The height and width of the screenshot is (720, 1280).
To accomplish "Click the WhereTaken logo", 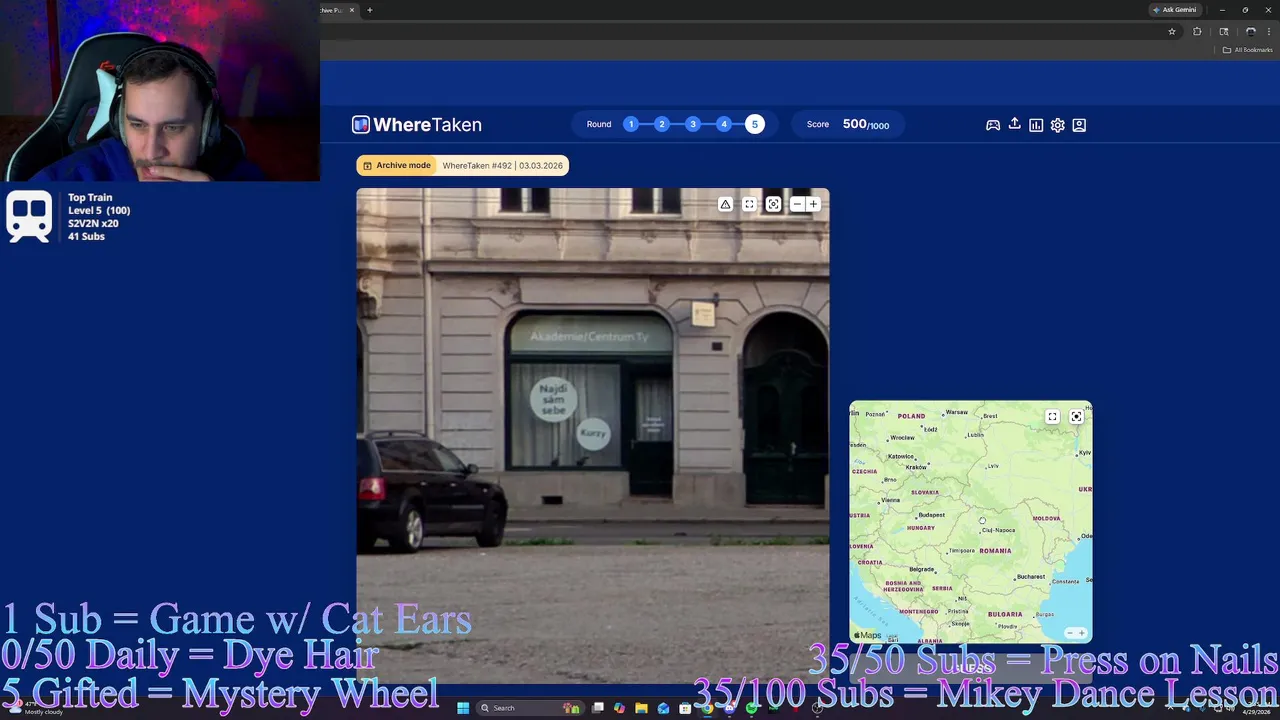I will [417, 125].
